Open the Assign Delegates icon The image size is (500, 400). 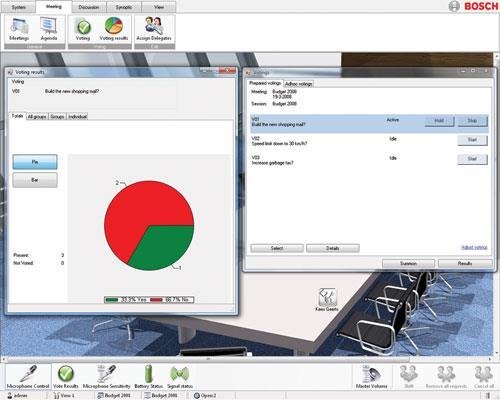[x=154, y=29]
